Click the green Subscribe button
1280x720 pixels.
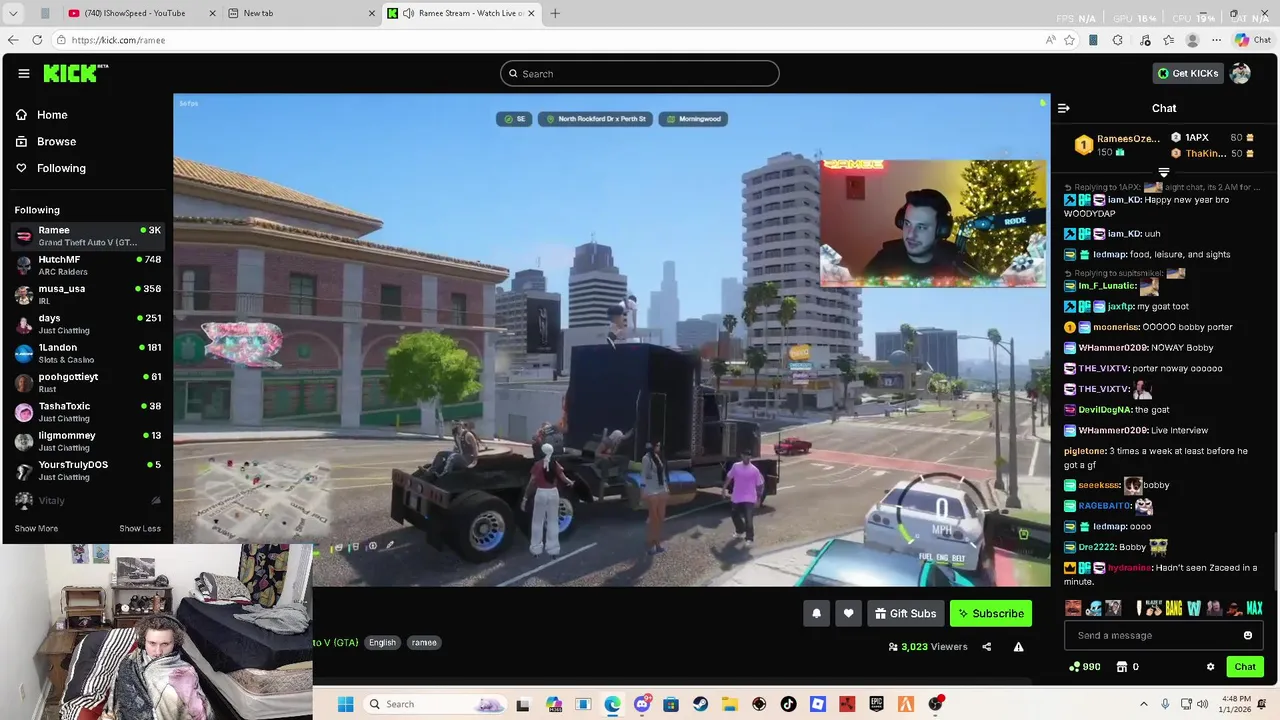pos(990,613)
